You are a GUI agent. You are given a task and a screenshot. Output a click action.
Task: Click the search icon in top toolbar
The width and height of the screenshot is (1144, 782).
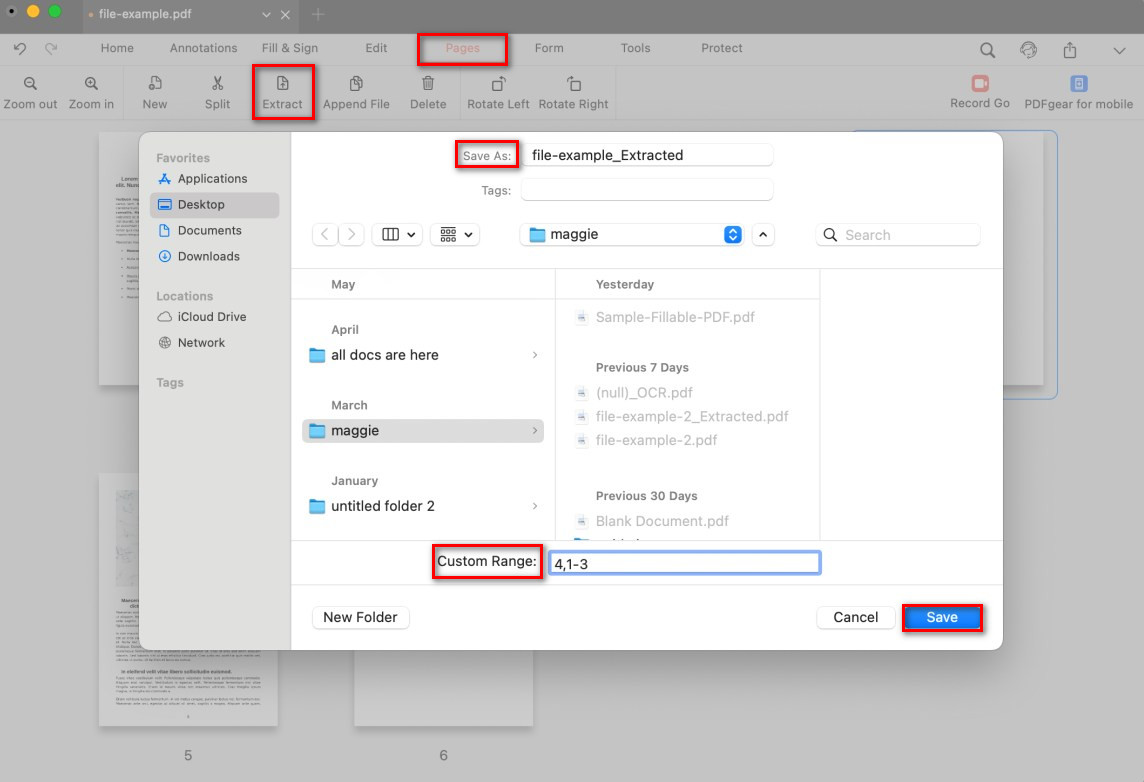[x=987, y=50]
